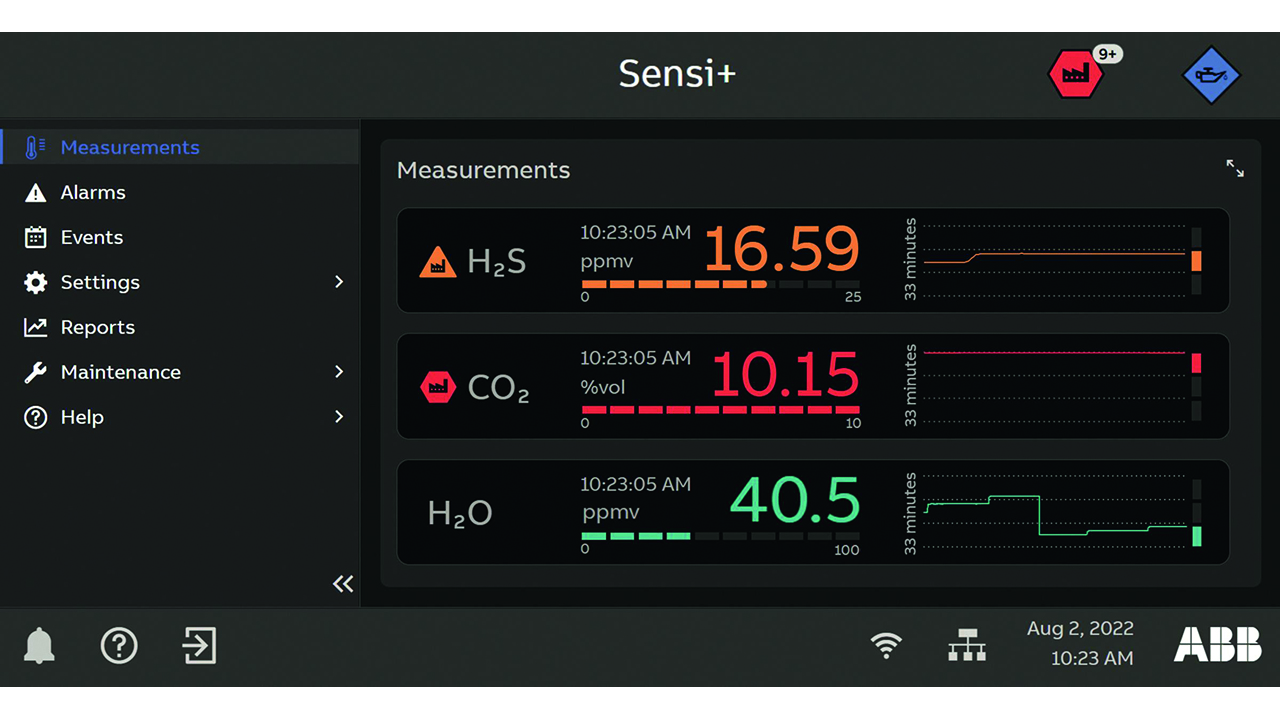Open the Alarms menu item
This screenshot has width=1280, height=720.
180,192
